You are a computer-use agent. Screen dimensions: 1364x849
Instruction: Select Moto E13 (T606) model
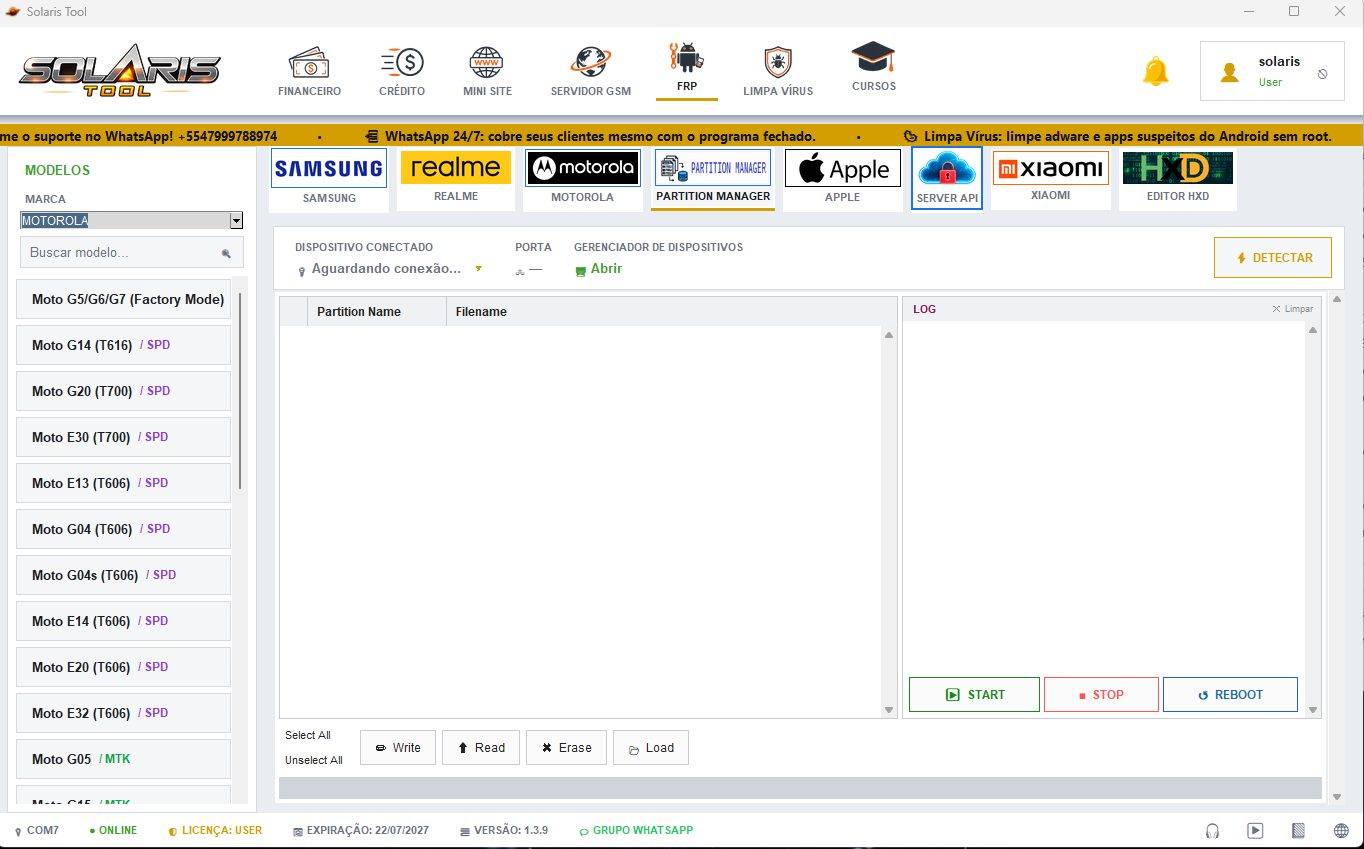pos(124,483)
